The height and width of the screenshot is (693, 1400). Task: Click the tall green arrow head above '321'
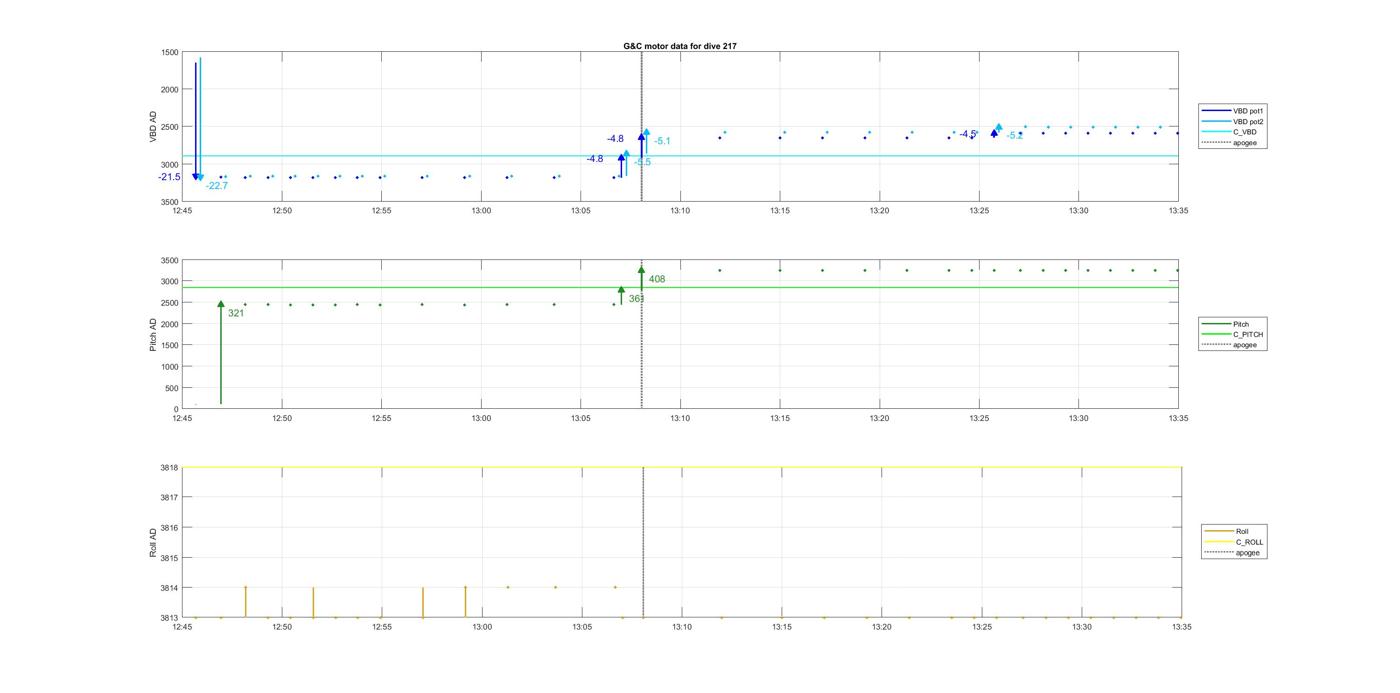(x=221, y=304)
